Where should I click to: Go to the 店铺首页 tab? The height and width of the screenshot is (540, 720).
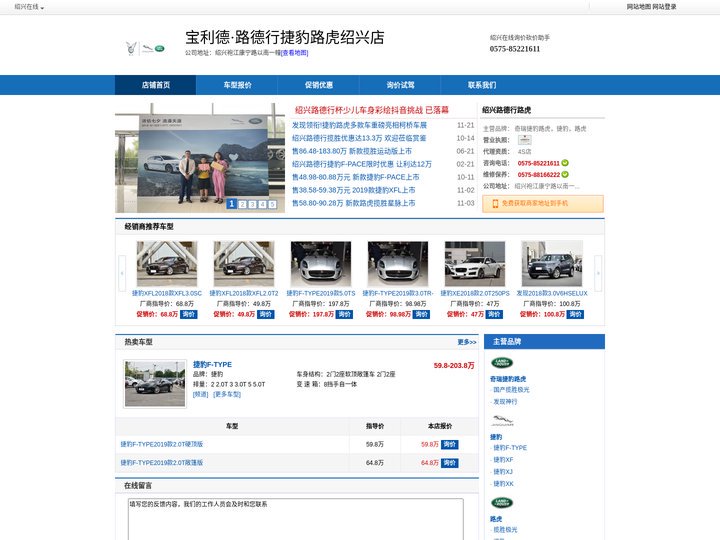[x=156, y=85]
